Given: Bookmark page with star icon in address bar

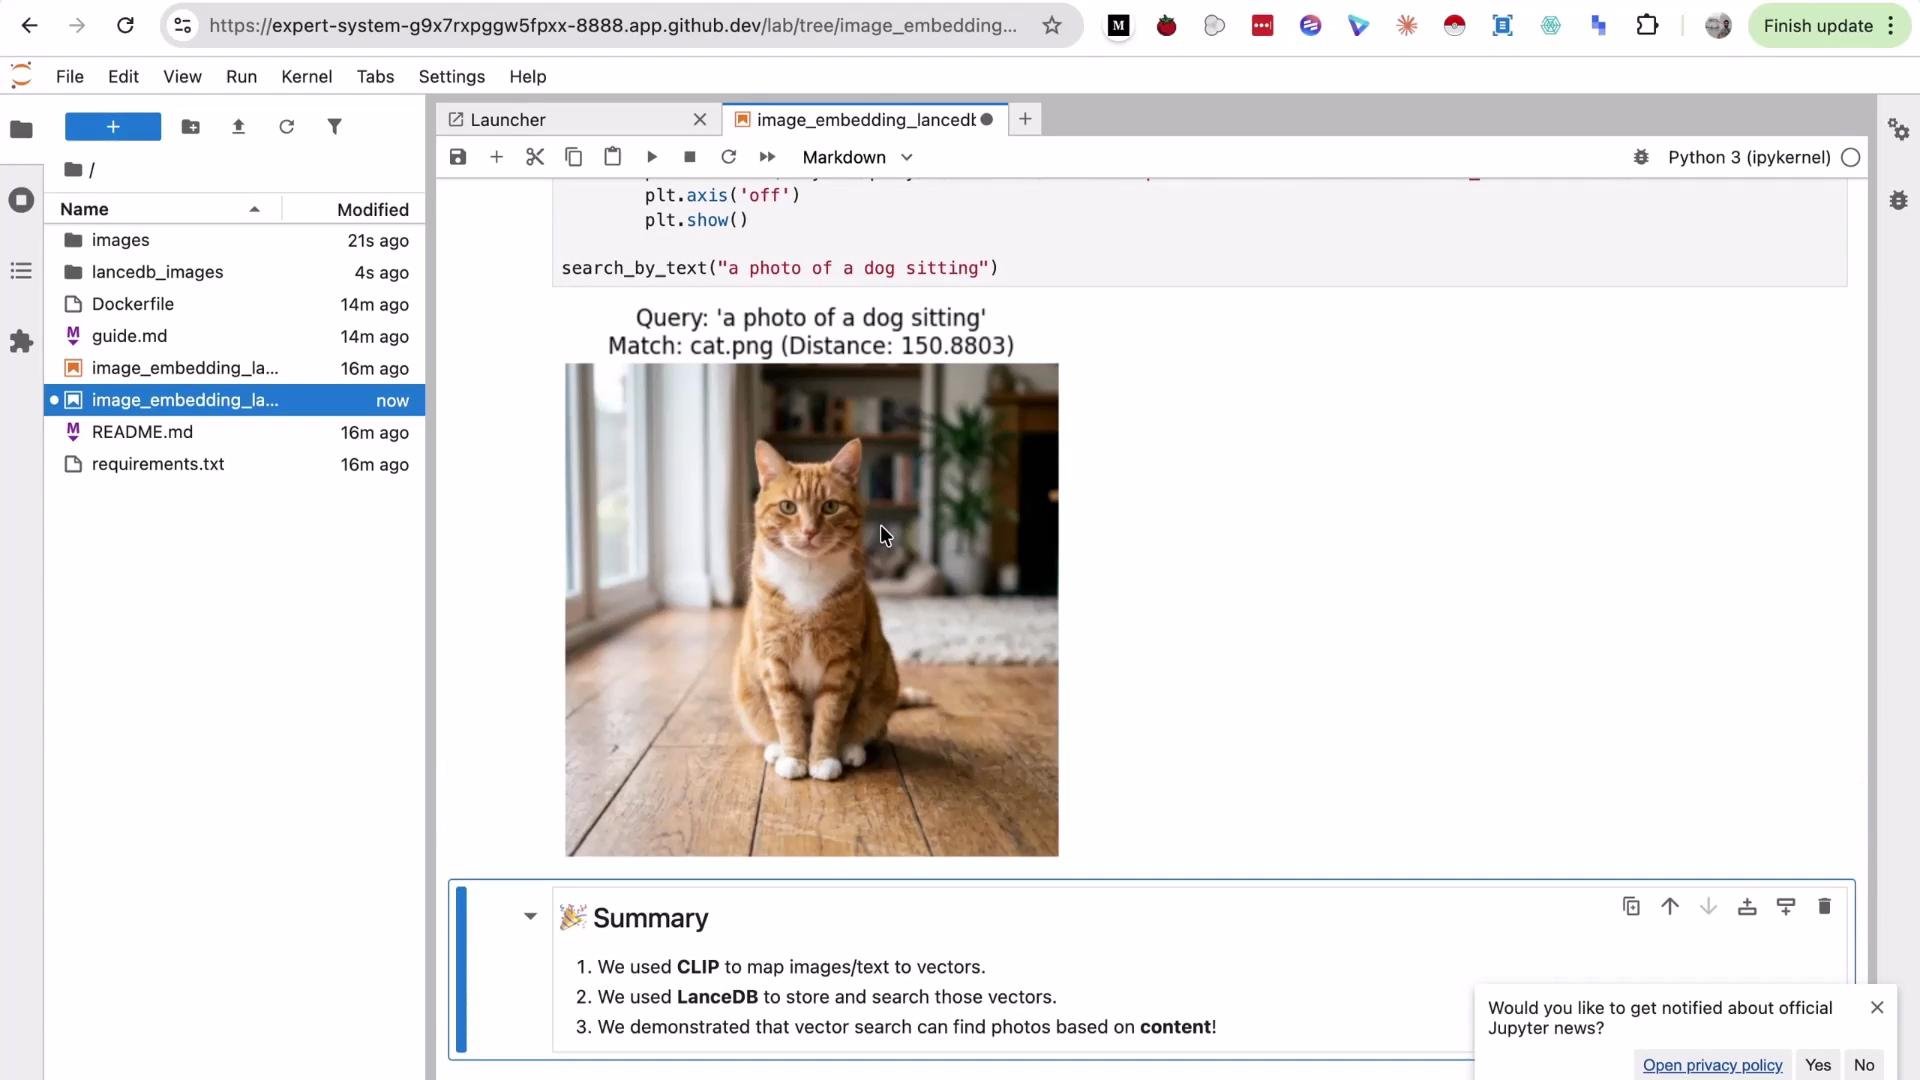Looking at the screenshot, I should (1052, 26).
